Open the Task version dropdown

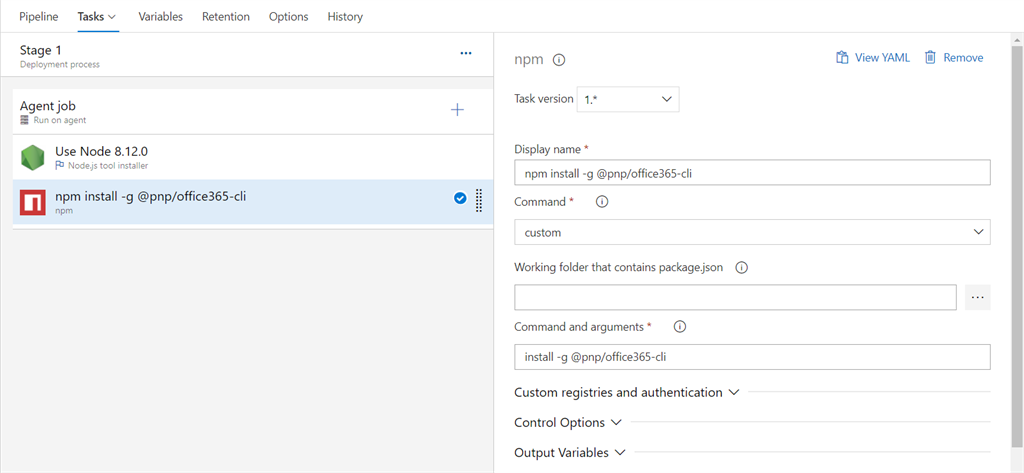628,100
